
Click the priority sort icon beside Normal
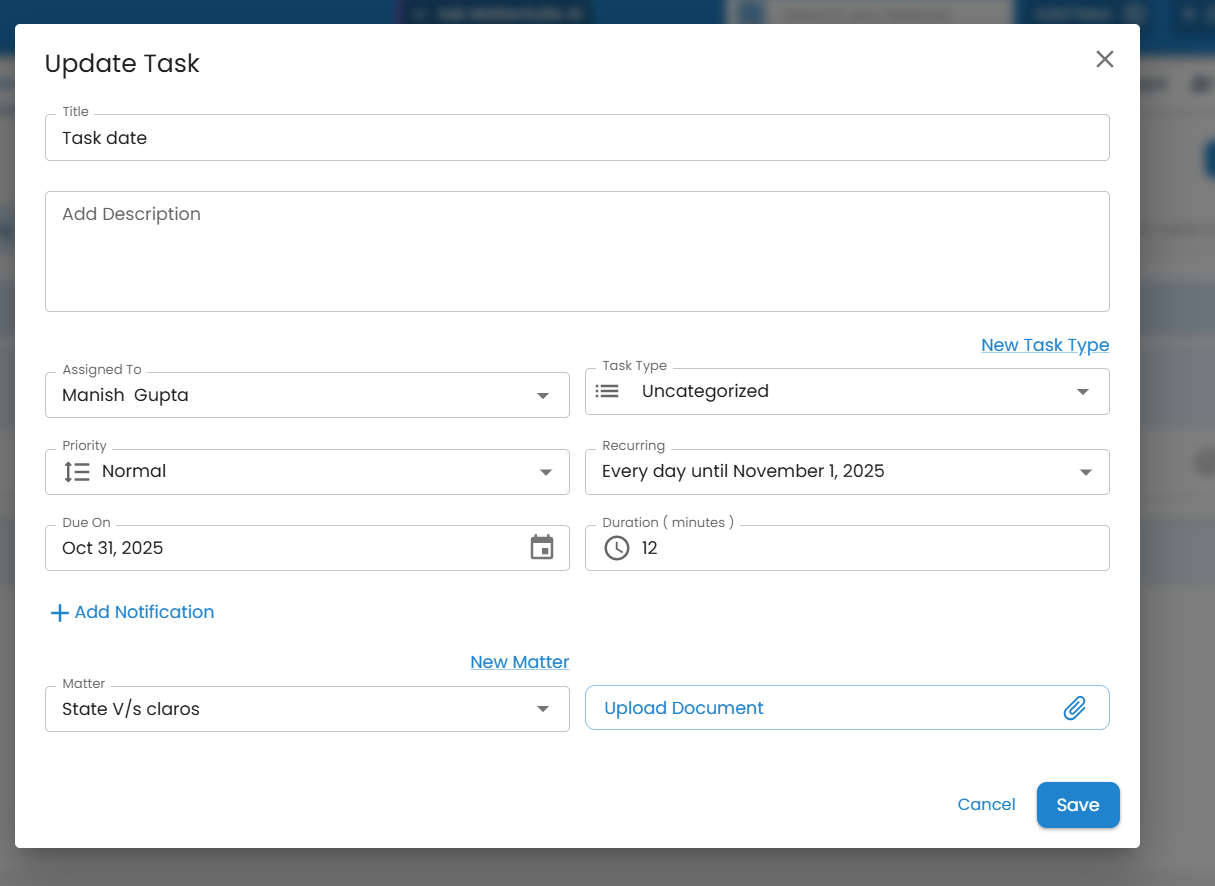pyautogui.click(x=77, y=472)
